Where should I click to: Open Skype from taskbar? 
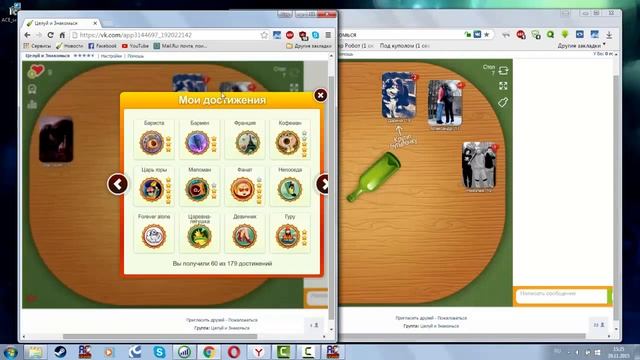[x=159, y=352]
